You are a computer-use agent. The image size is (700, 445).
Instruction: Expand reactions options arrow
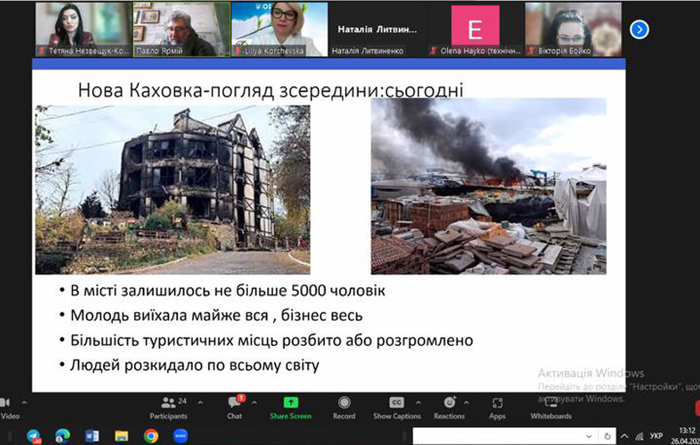[466, 403]
